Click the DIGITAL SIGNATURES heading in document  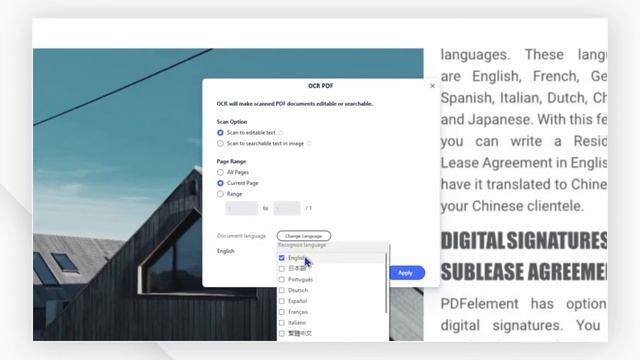pos(524,240)
